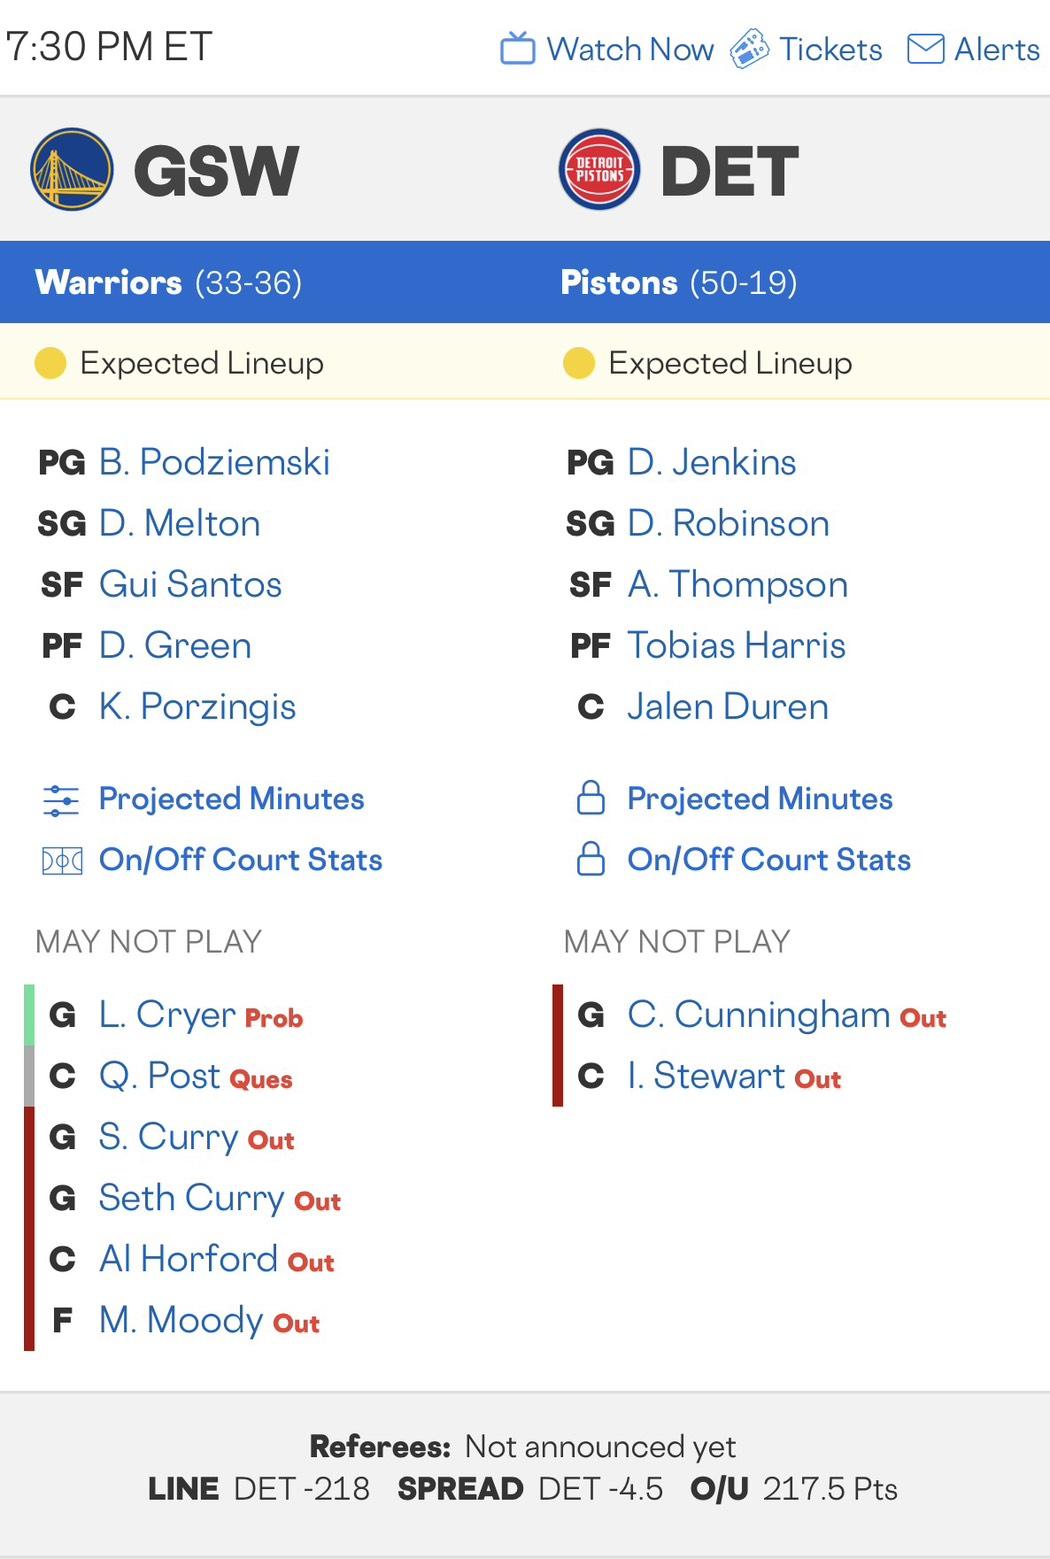Open Pistons On/Off Court Stats link
Image resolution: width=1050 pixels, height=1559 pixels.
768,860
